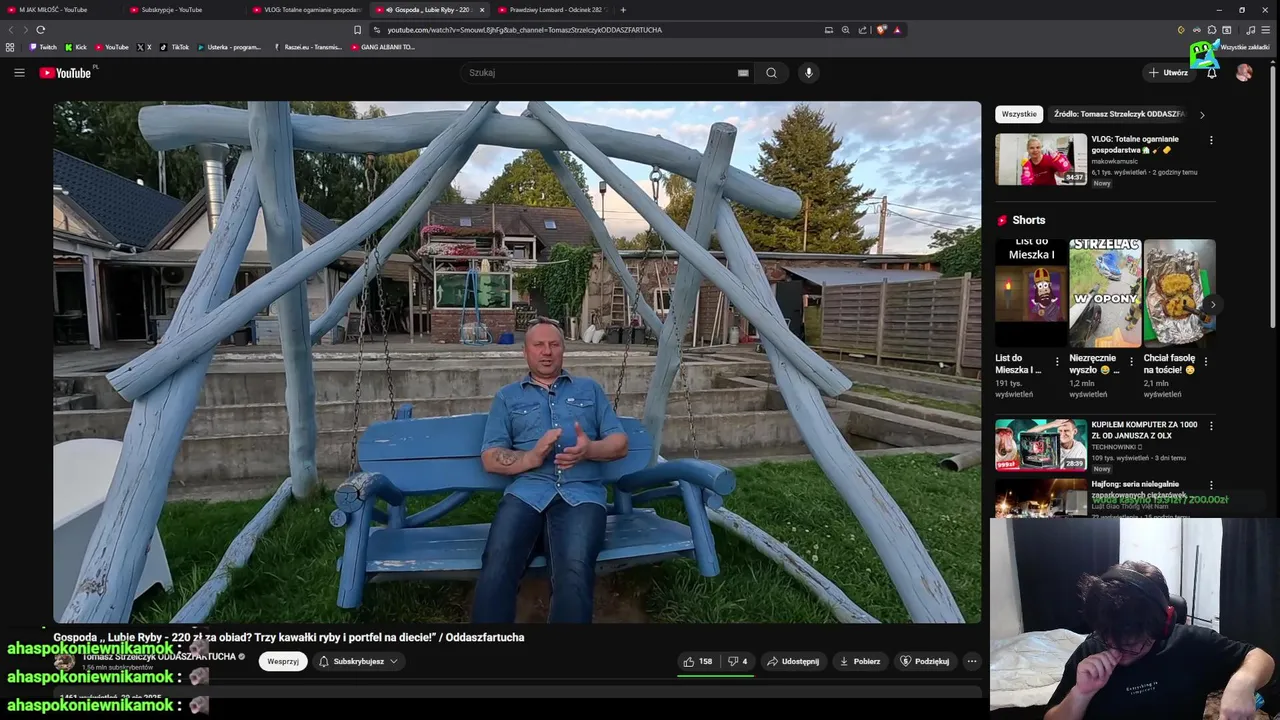Open browser main hamburger menu
1280x720 pixels.
(1265, 30)
